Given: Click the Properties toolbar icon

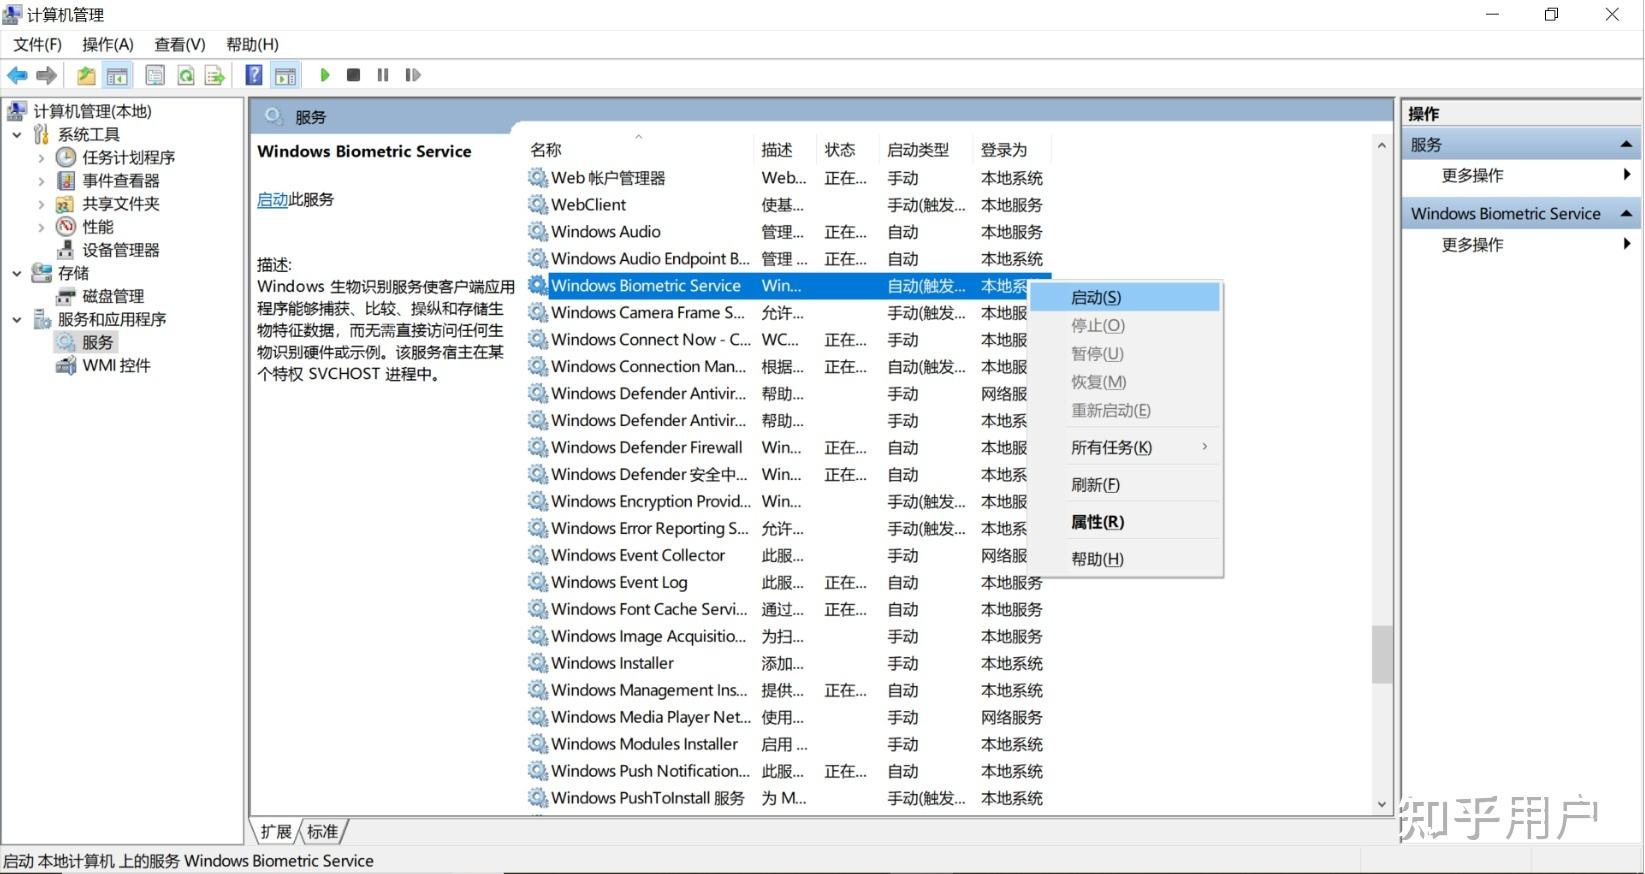Looking at the screenshot, I should (155, 75).
